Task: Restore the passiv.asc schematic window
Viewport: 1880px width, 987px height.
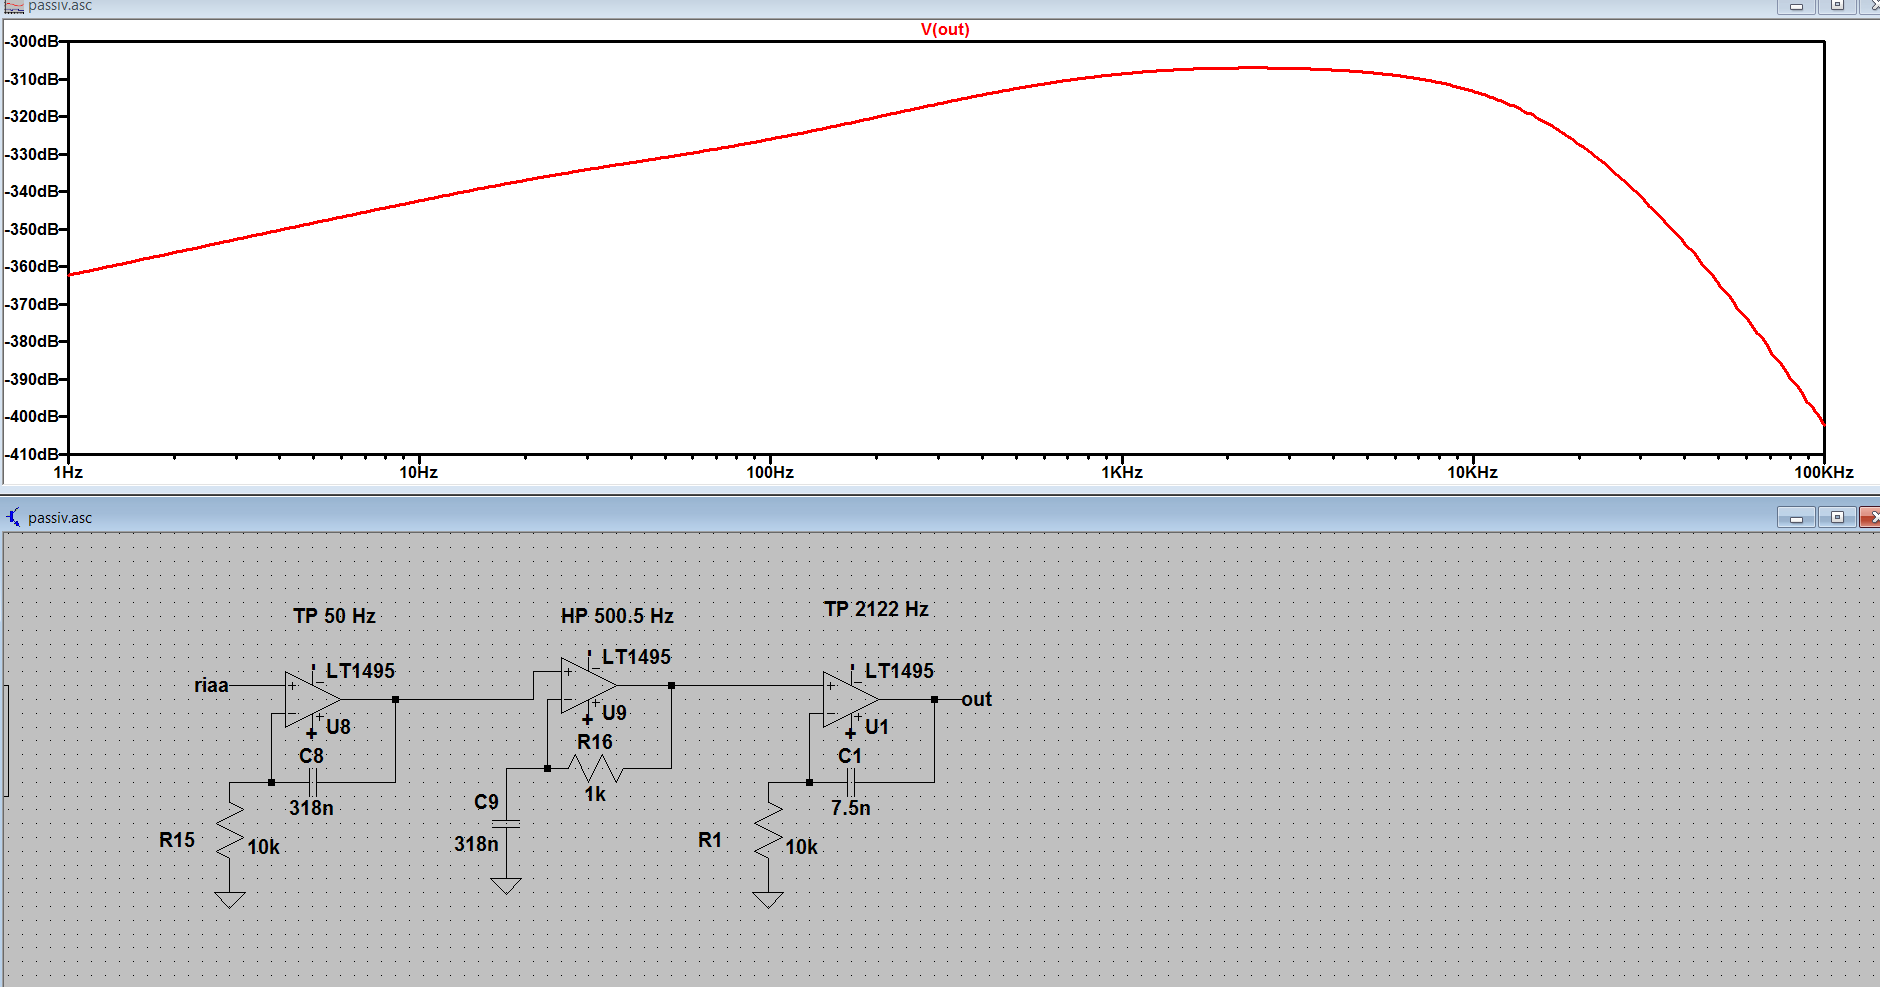Action: tap(1837, 517)
